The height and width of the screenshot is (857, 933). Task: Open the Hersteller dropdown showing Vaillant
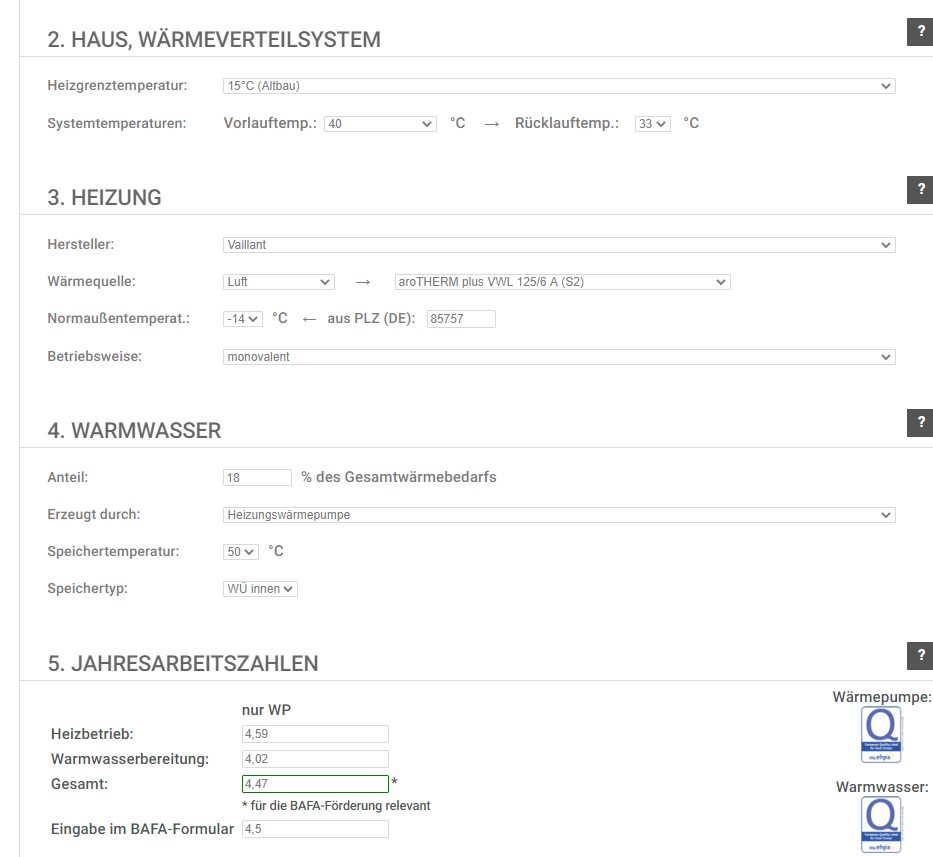point(558,245)
